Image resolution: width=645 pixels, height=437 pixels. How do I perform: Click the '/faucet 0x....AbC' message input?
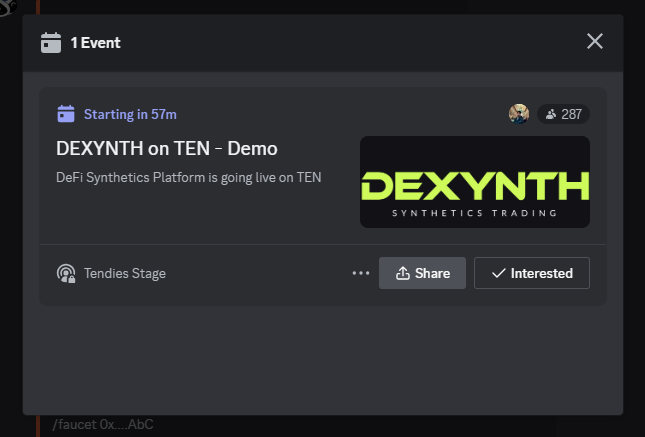103,424
